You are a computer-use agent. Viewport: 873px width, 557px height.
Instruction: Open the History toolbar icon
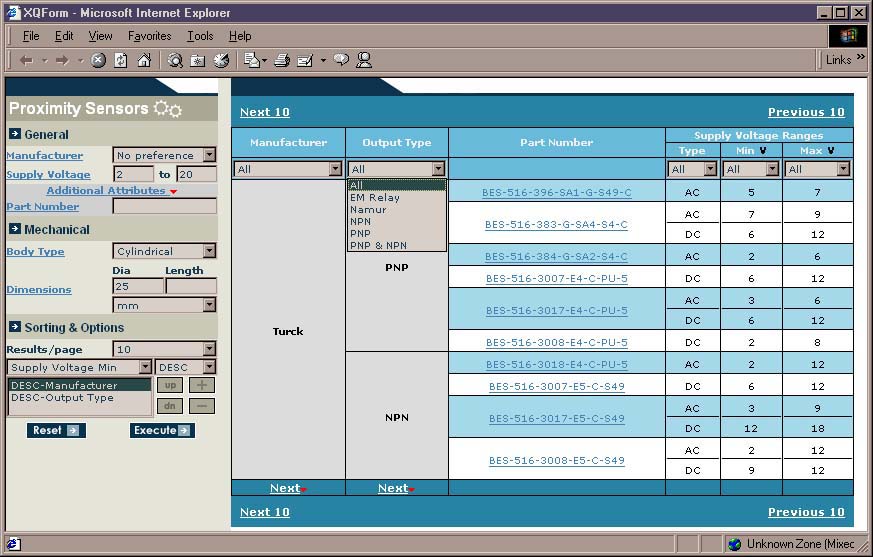(222, 60)
